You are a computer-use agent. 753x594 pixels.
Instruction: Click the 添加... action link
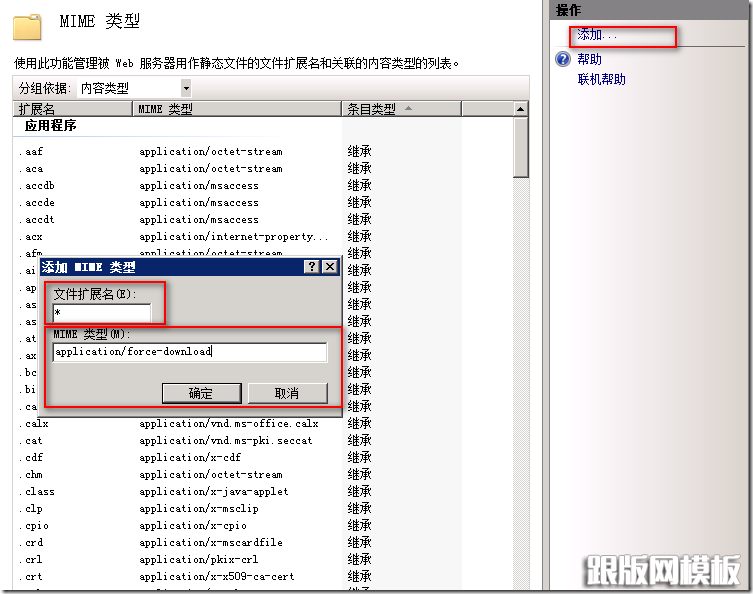point(597,35)
